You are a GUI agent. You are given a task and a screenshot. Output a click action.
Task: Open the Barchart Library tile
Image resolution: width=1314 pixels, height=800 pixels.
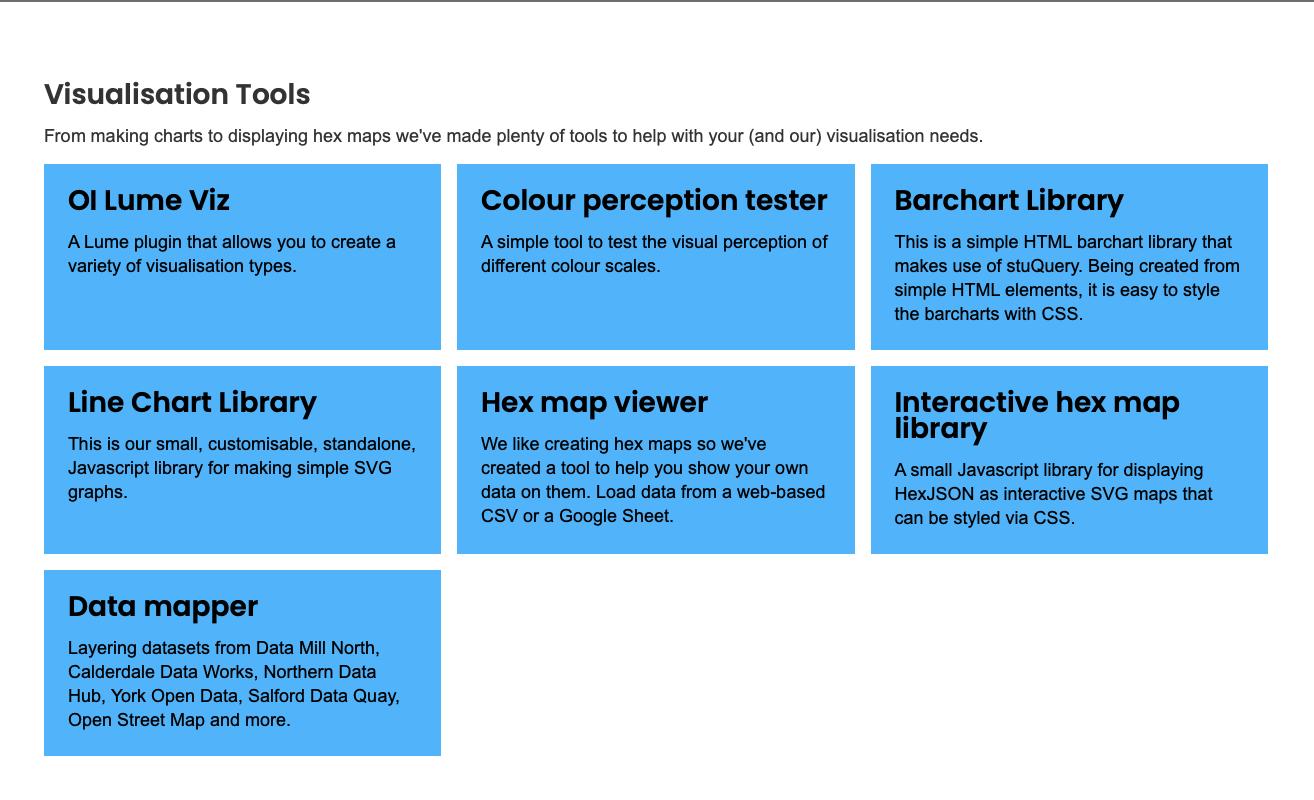click(x=1069, y=257)
